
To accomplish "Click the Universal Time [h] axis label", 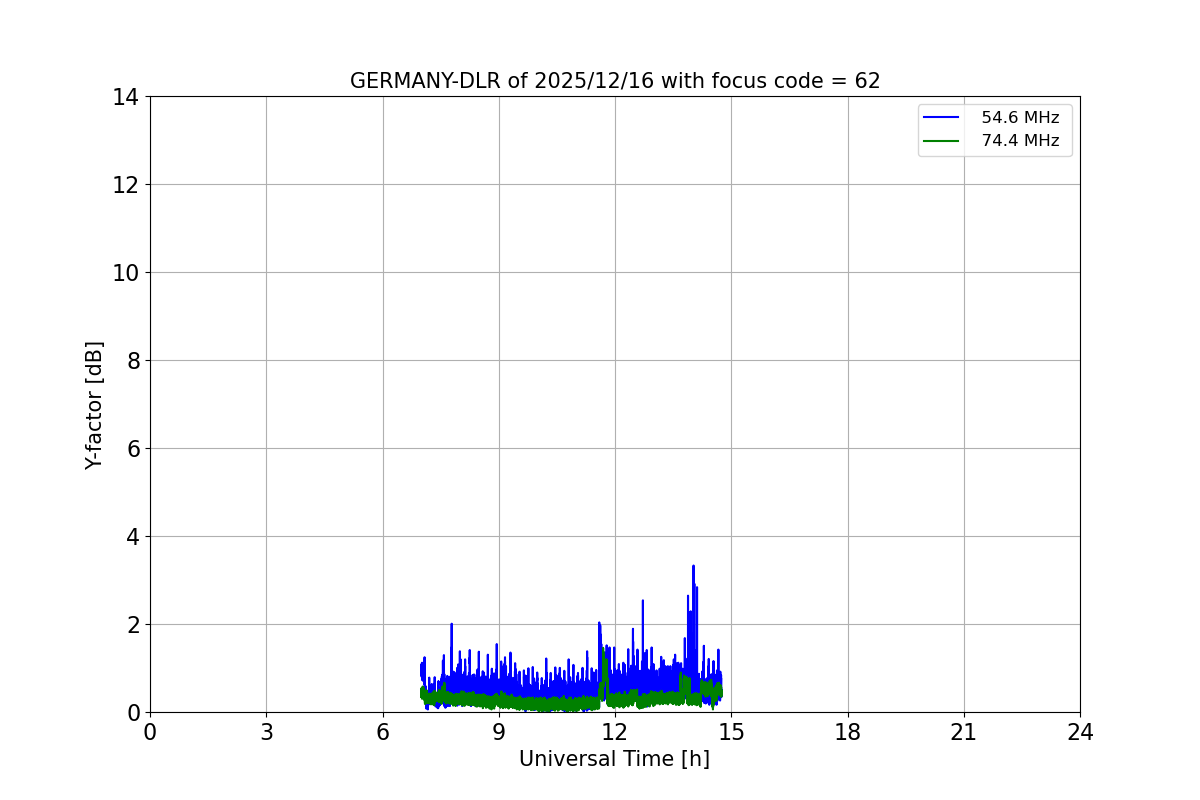I will 614,759.
